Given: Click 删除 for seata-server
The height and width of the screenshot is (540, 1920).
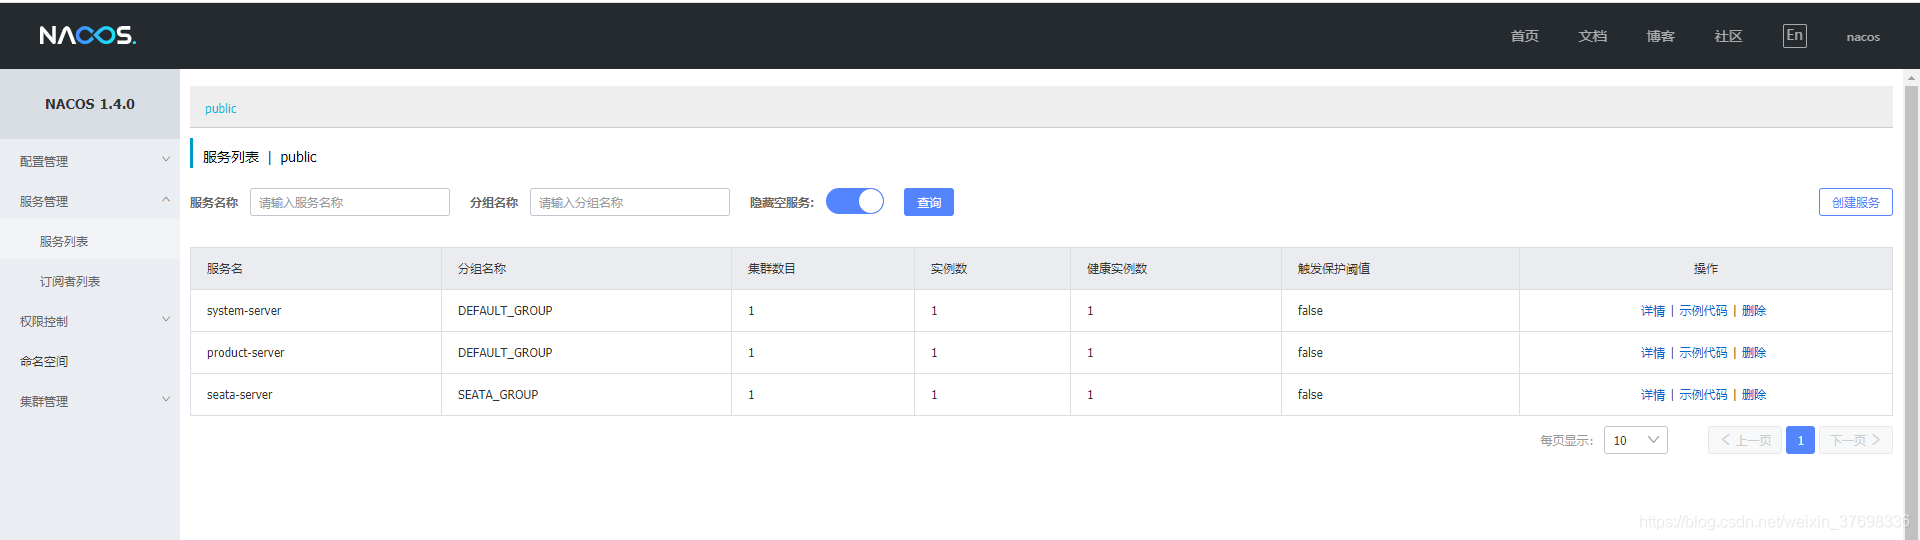Looking at the screenshot, I should (1754, 395).
